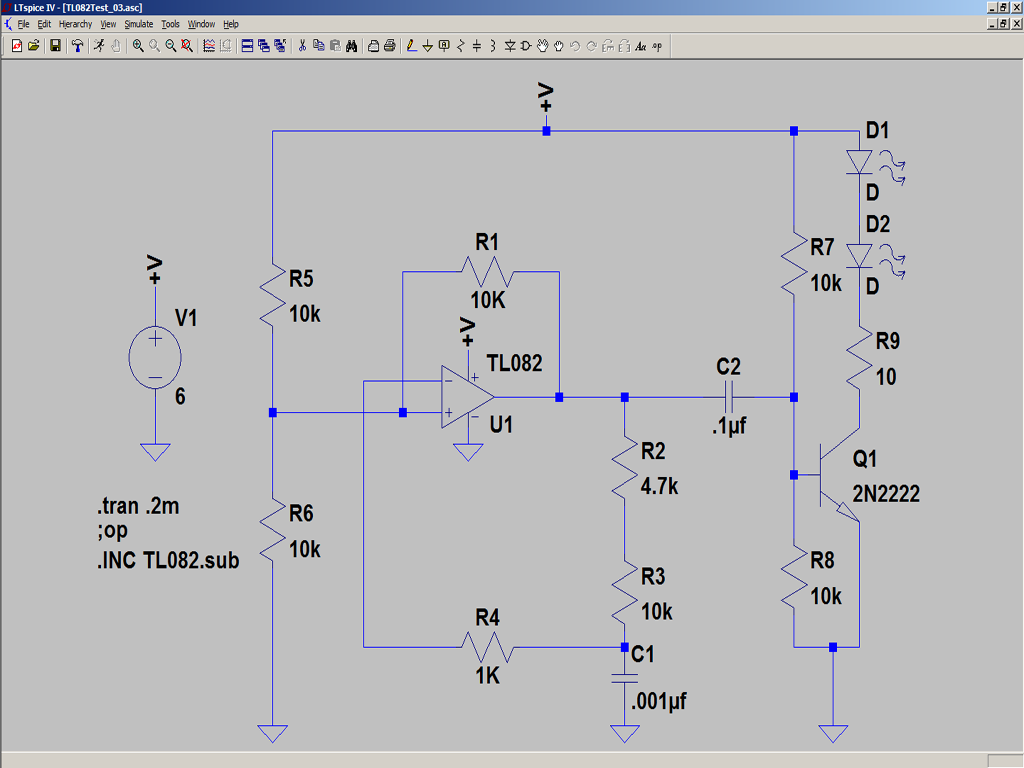Screen dimensions: 1024x768
Task: Click the Print icon
Action: [x=390, y=46]
